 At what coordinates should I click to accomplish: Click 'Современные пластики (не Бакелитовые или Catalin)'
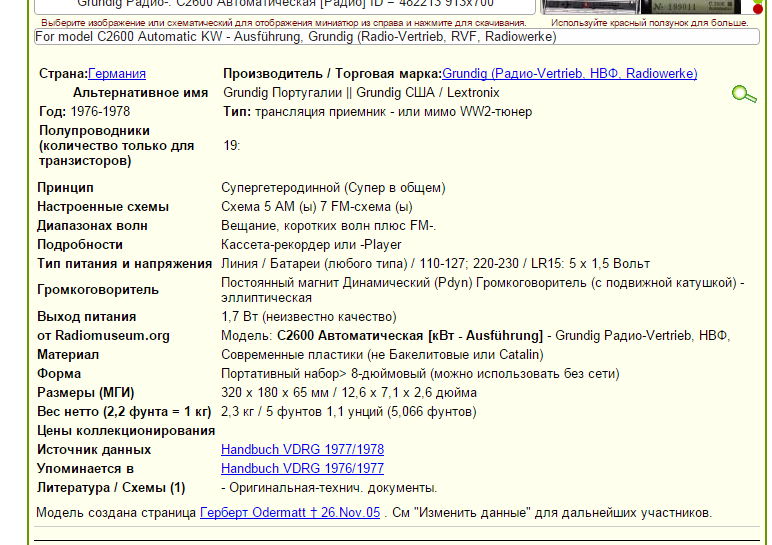(x=382, y=355)
